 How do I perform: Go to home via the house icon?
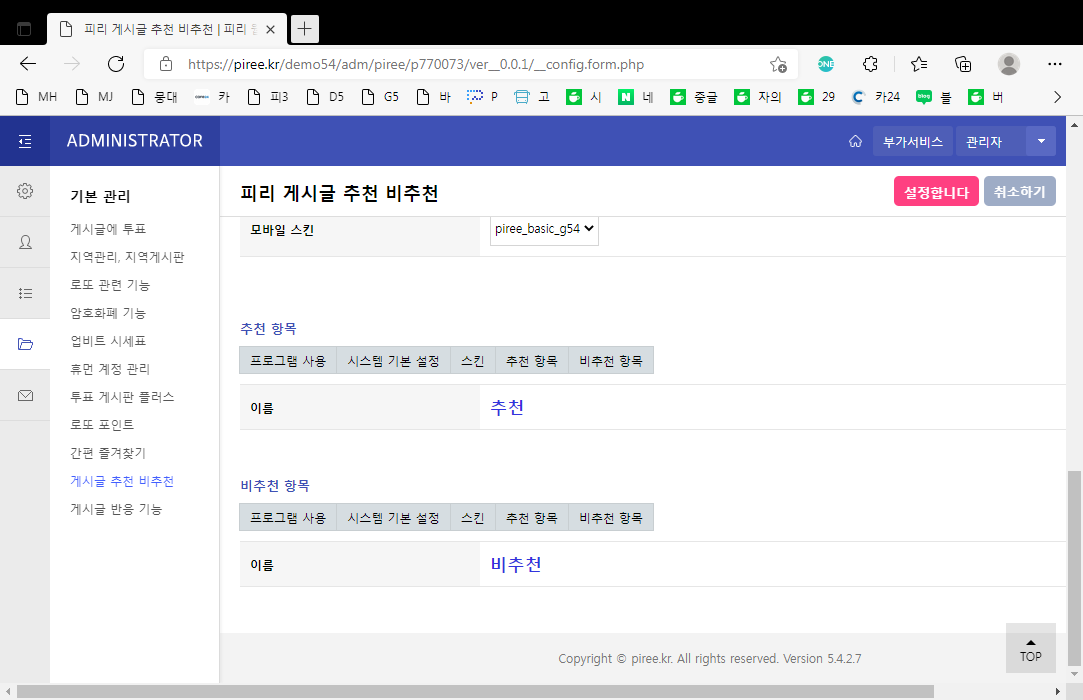click(x=855, y=142)
